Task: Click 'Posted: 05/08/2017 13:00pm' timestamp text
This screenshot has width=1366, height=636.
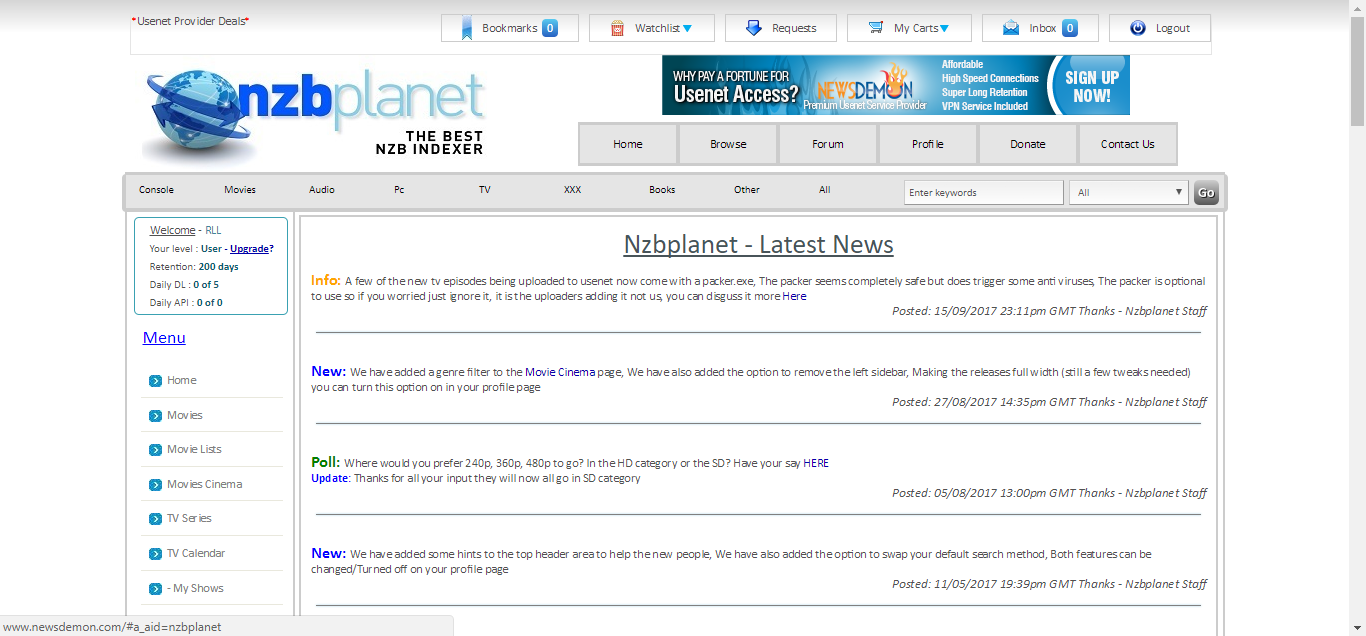Action: 969,493
